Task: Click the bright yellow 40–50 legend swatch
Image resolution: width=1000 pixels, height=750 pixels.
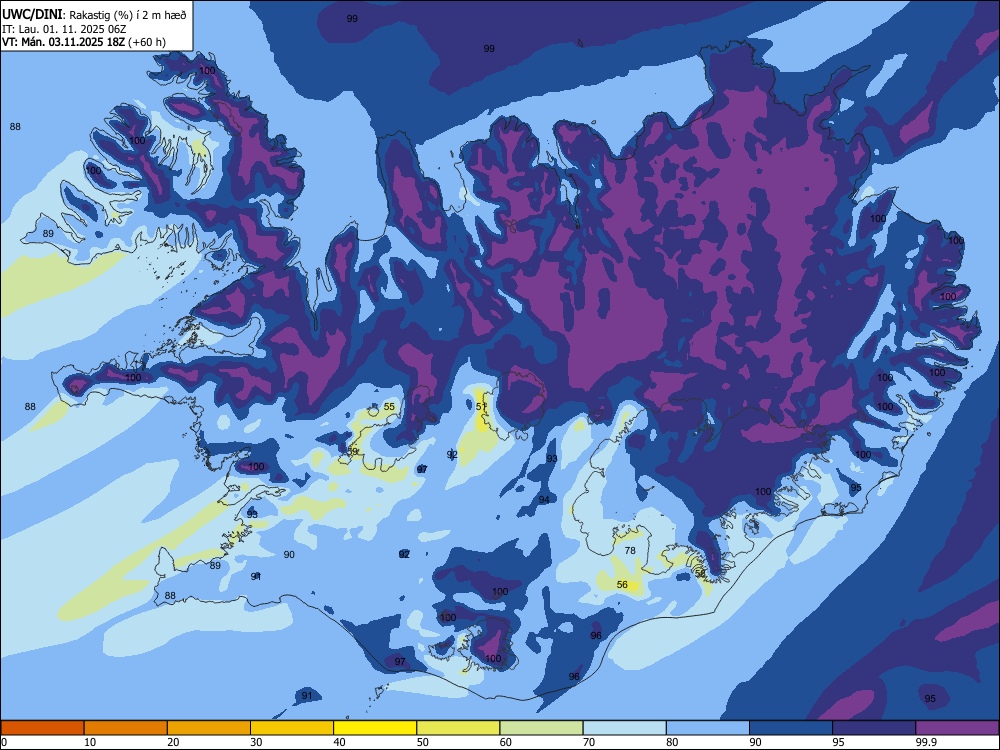Action: [375, 728]
